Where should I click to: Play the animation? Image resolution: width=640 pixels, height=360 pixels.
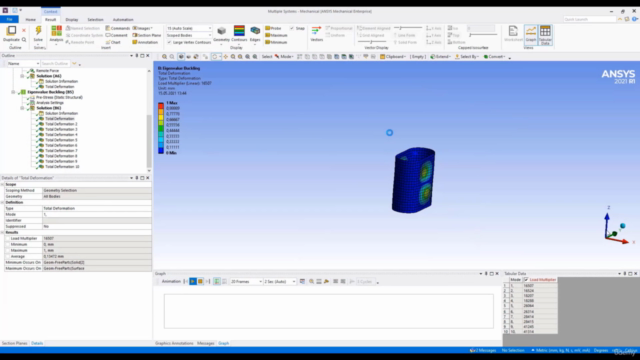tap(193, 282)
